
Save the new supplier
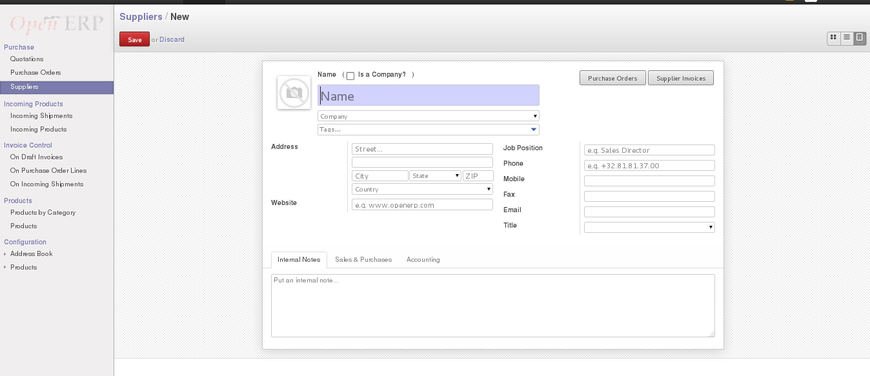coord(134,39)
